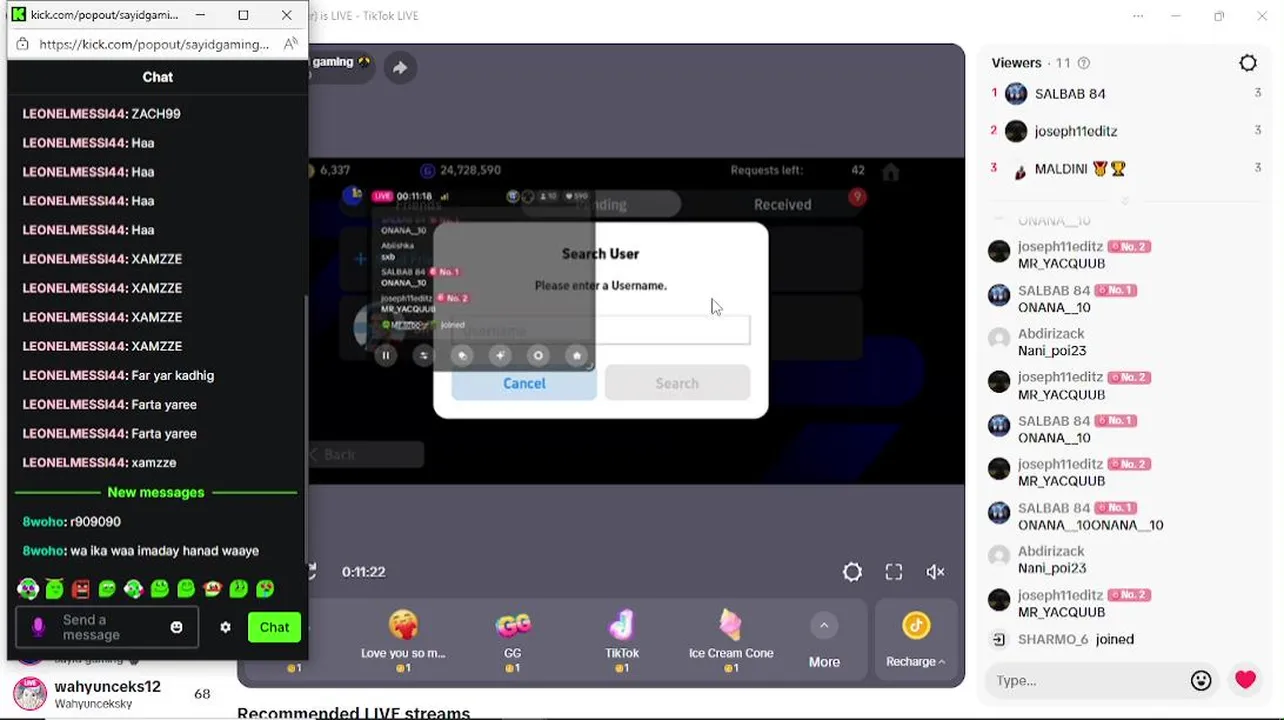Send a heart like in TikTok chat

coord(1245,680)
